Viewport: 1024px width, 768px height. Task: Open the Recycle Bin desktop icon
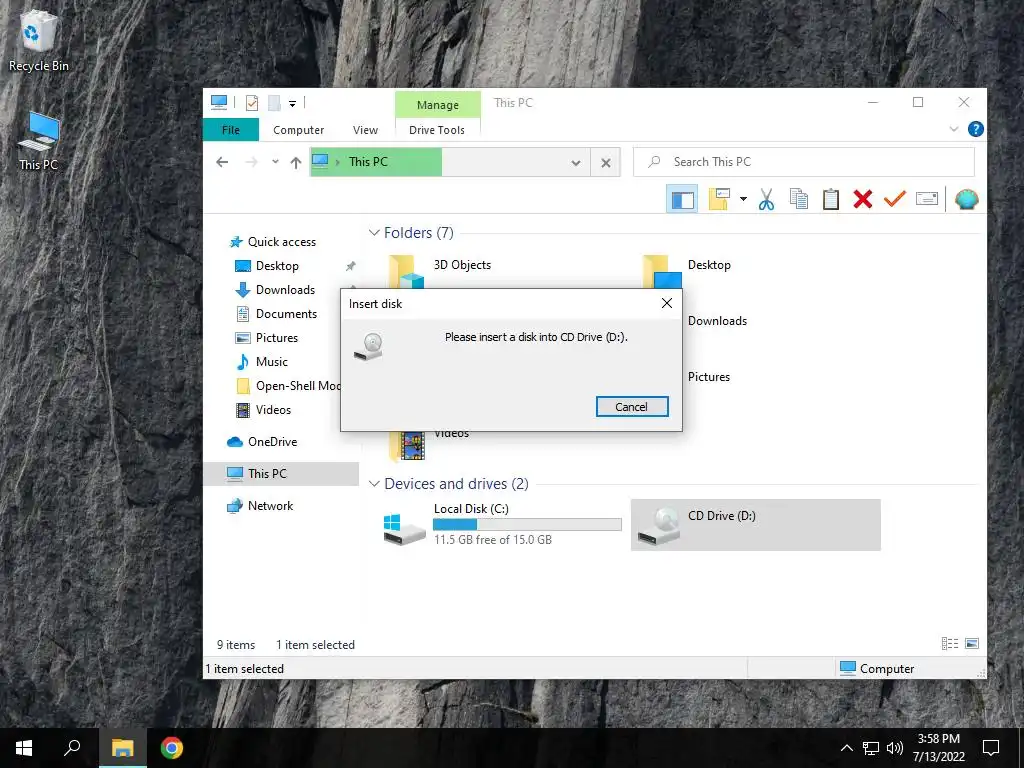click(38, 40)
